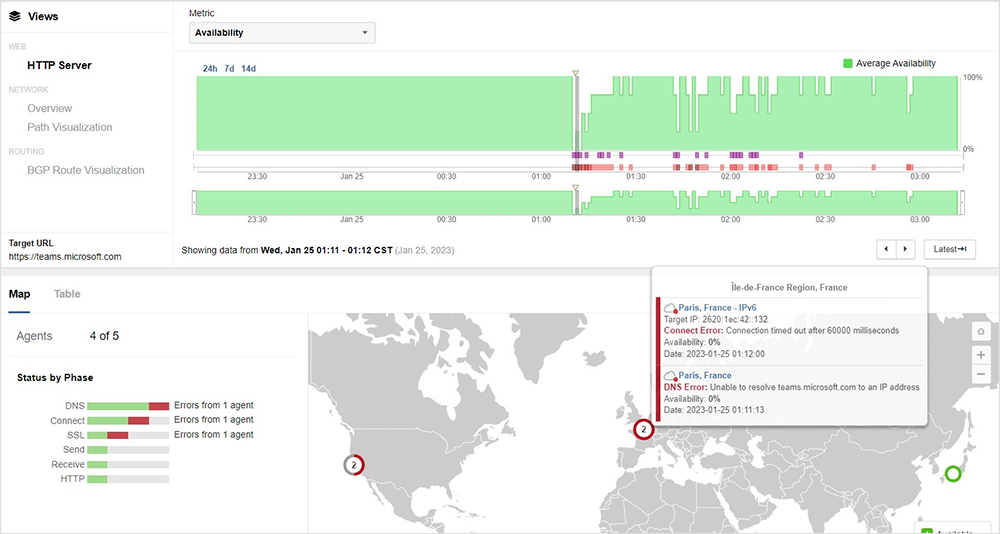Click the Views layers icon
The image size is (1000, 534).
click(x=15, y=16)
